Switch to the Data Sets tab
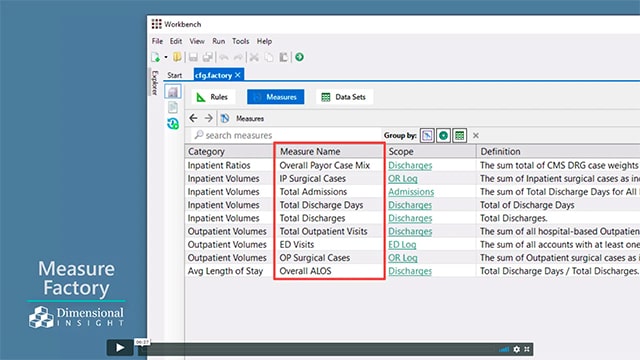Viewport: 640px width, 360px height. [344, 97]
